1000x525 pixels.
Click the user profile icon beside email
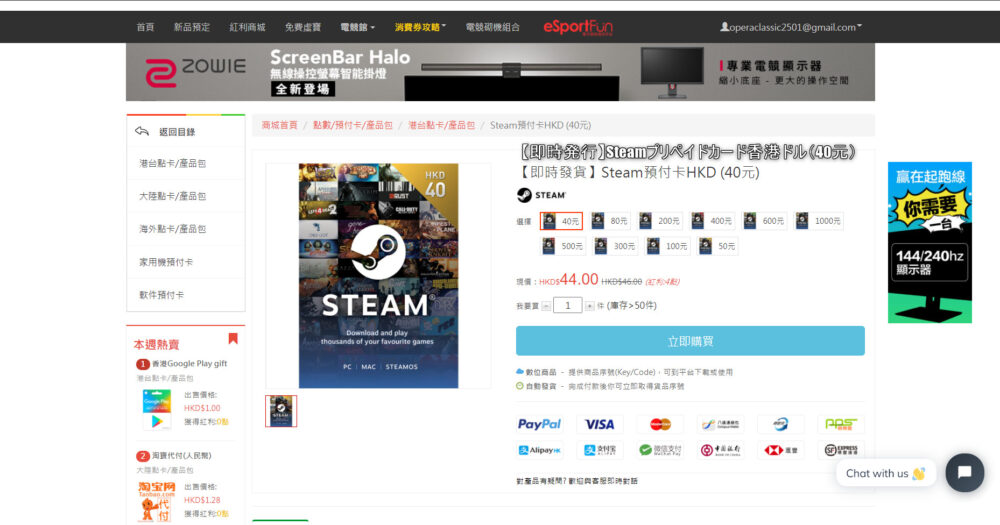click(724, 27)
